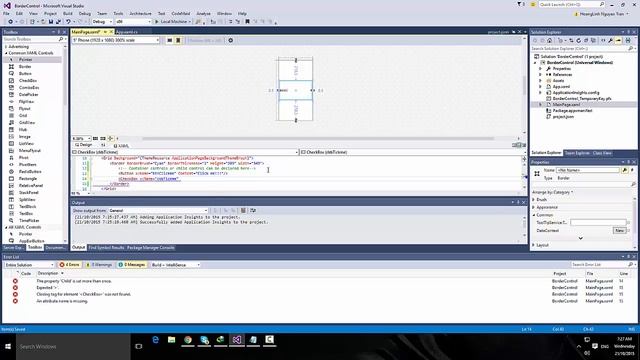Switch designer to portrait orientation
The width and height of the screenshot is (640, 360).
click(x=178, y=40)
